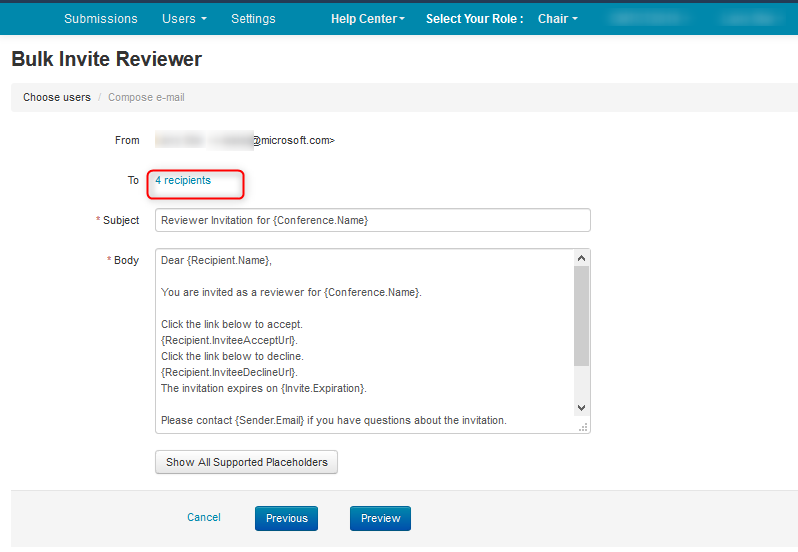Expand the Users dropdown menu

184,19
